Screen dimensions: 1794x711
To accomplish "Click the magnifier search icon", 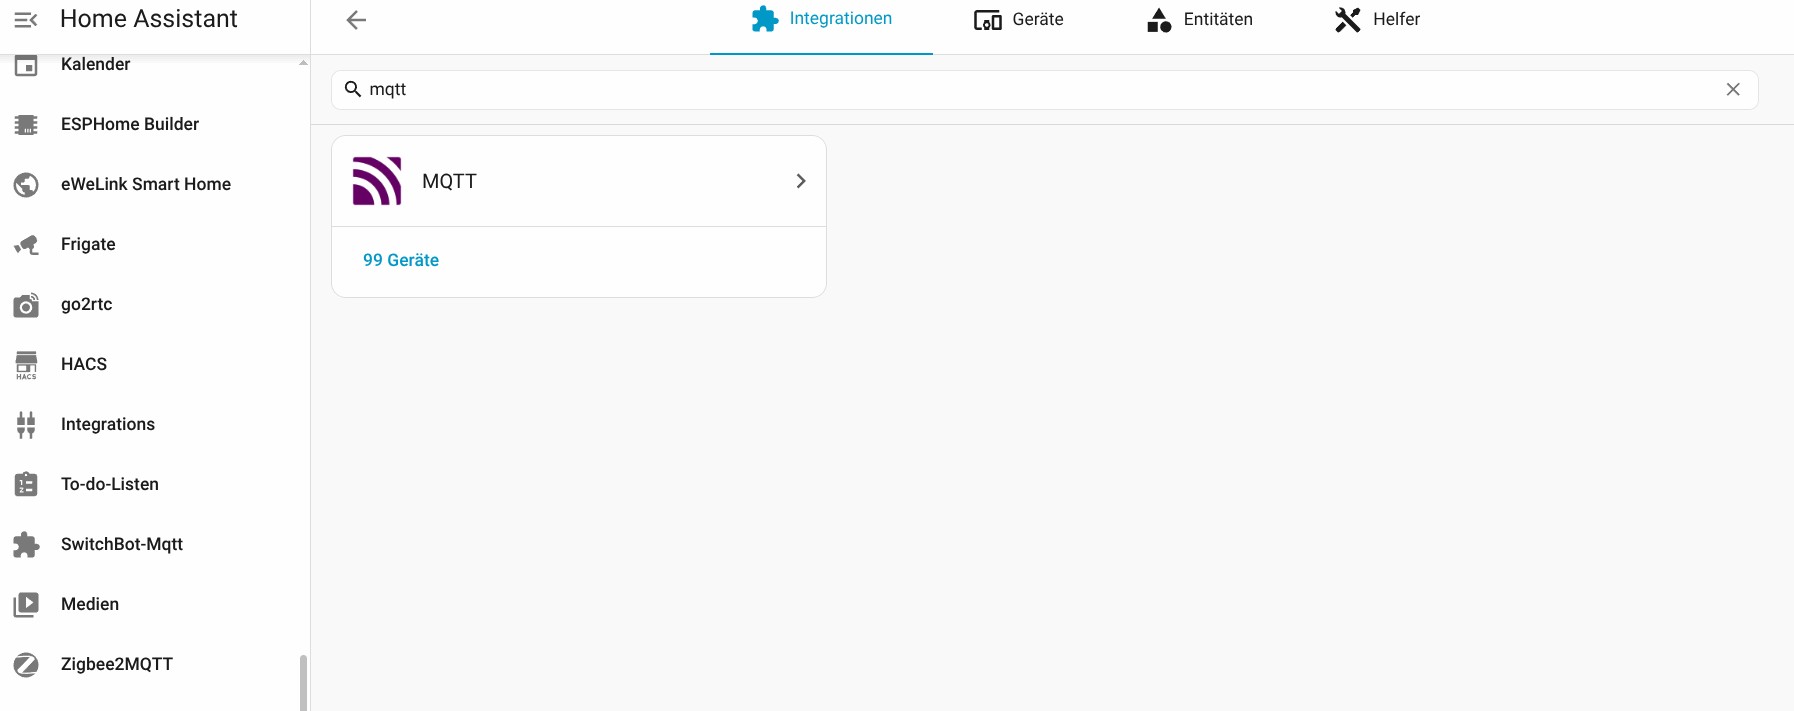I will 353,89.
